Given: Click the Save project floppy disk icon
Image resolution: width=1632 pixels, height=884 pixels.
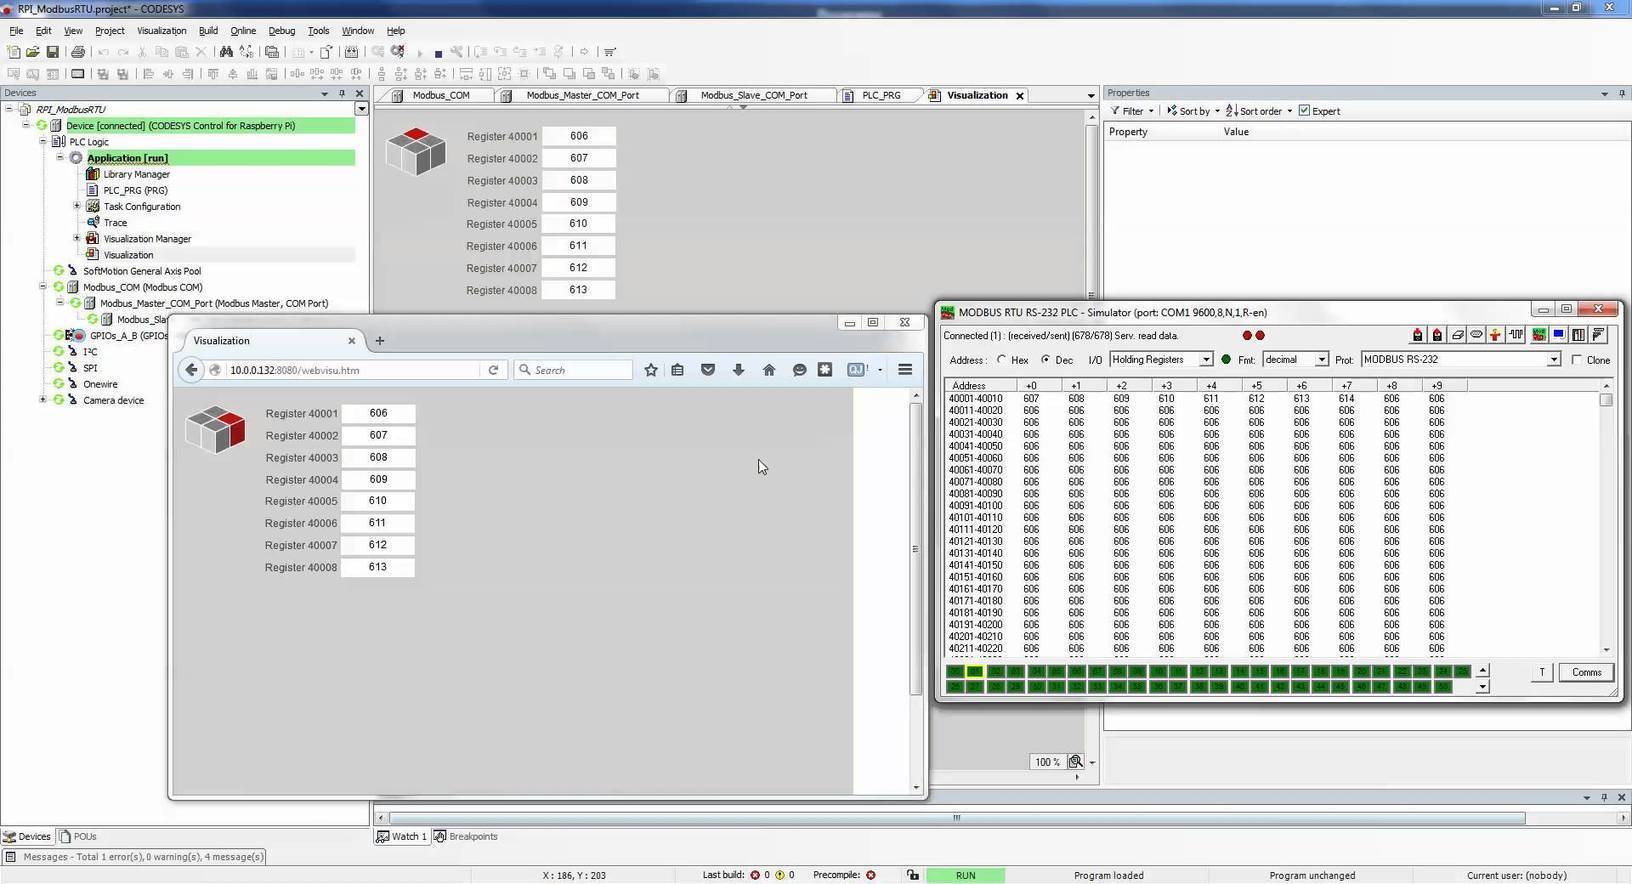Looking at the screenshot, I should 52,52.
